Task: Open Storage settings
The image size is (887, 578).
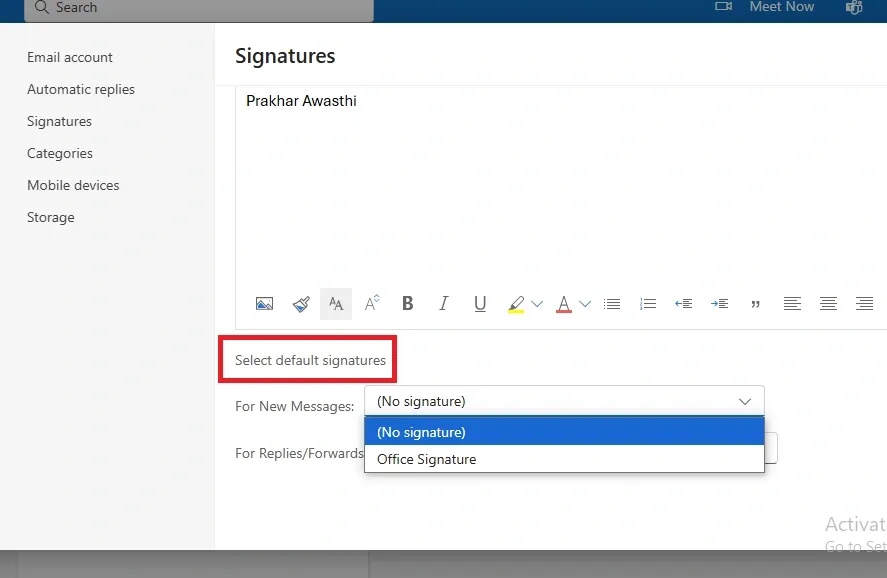Action: (50, 217)
